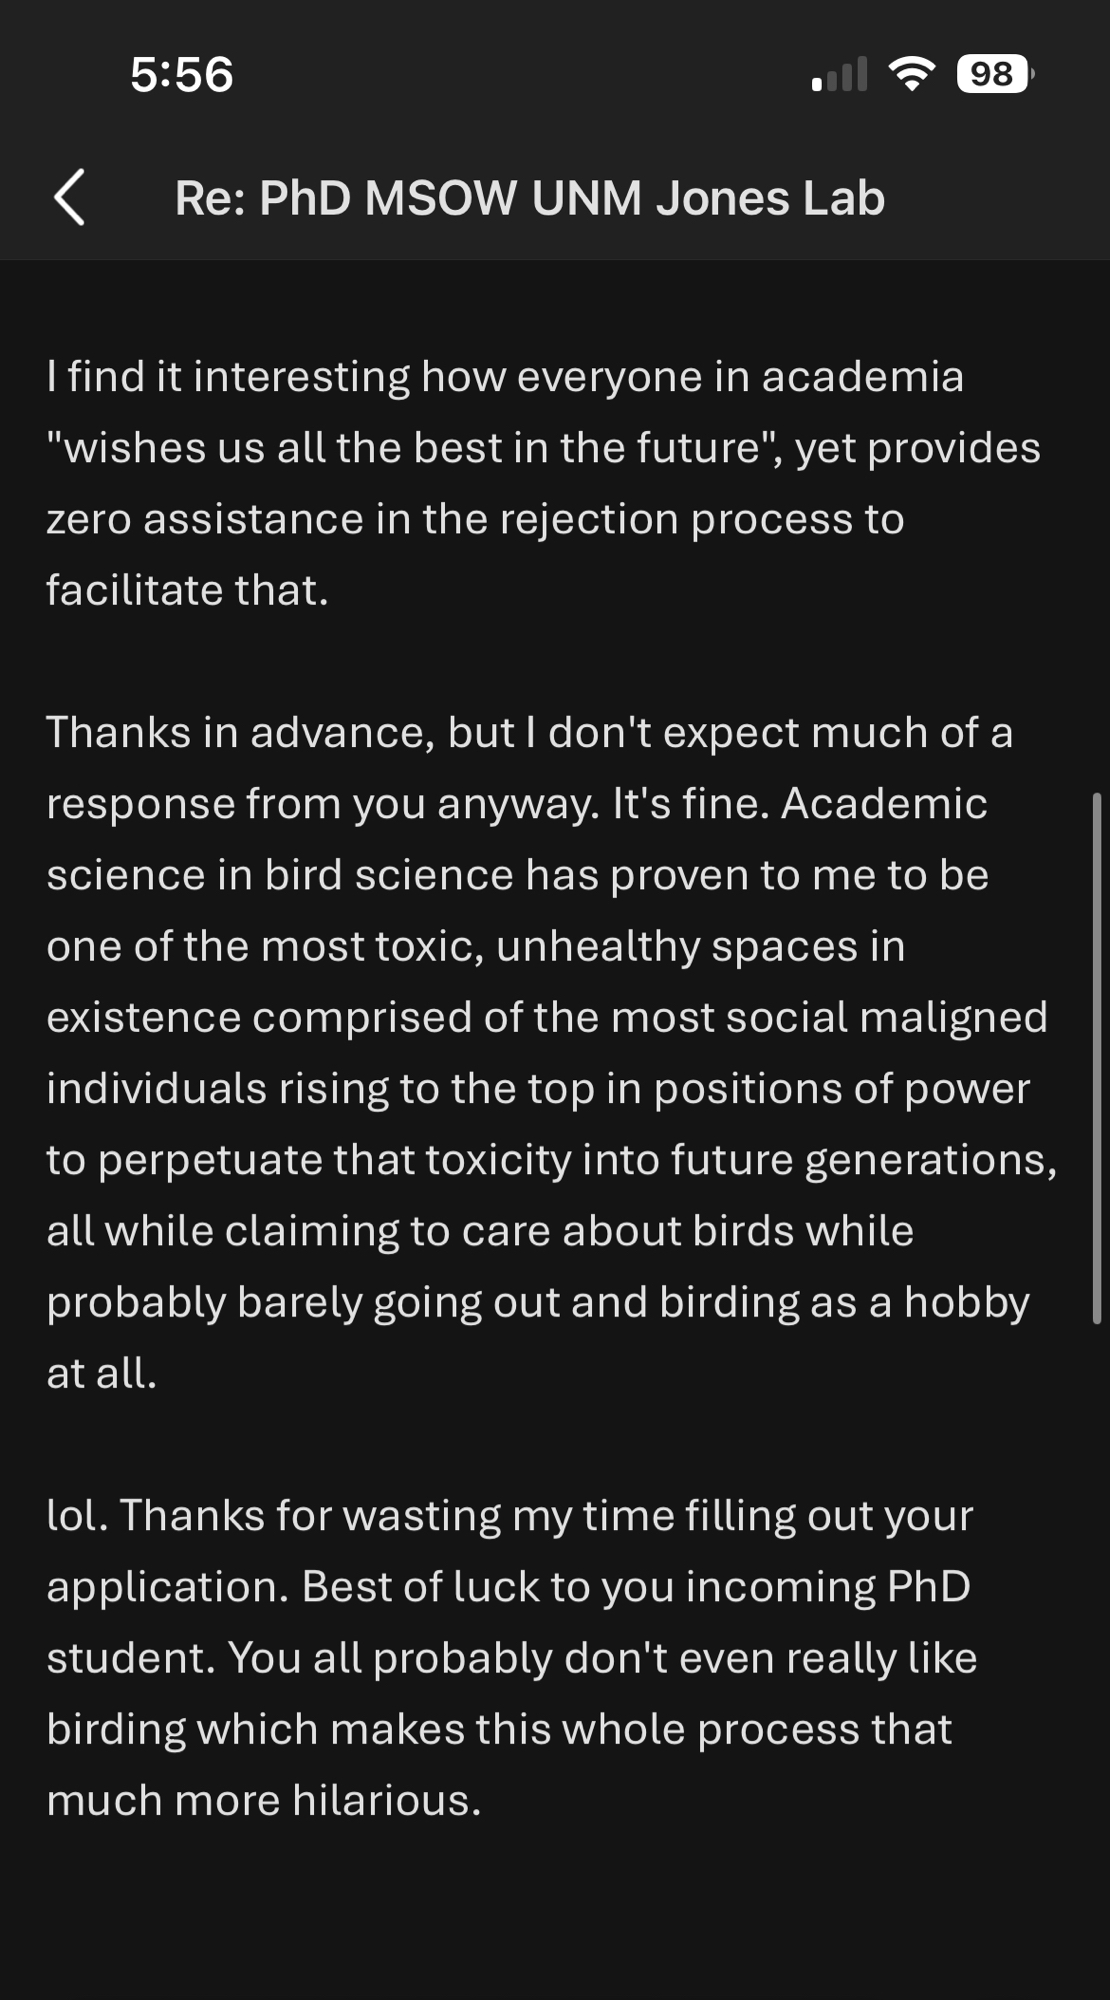The height and width of the screenshot is (2000, 1110).
Task: Click the line 'at all.' ending second paragraph
Action: (101, 1373)
